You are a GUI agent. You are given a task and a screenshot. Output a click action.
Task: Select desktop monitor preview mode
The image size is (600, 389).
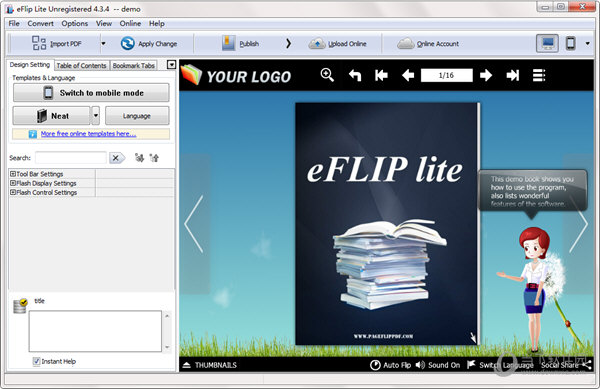click(548, 43)
